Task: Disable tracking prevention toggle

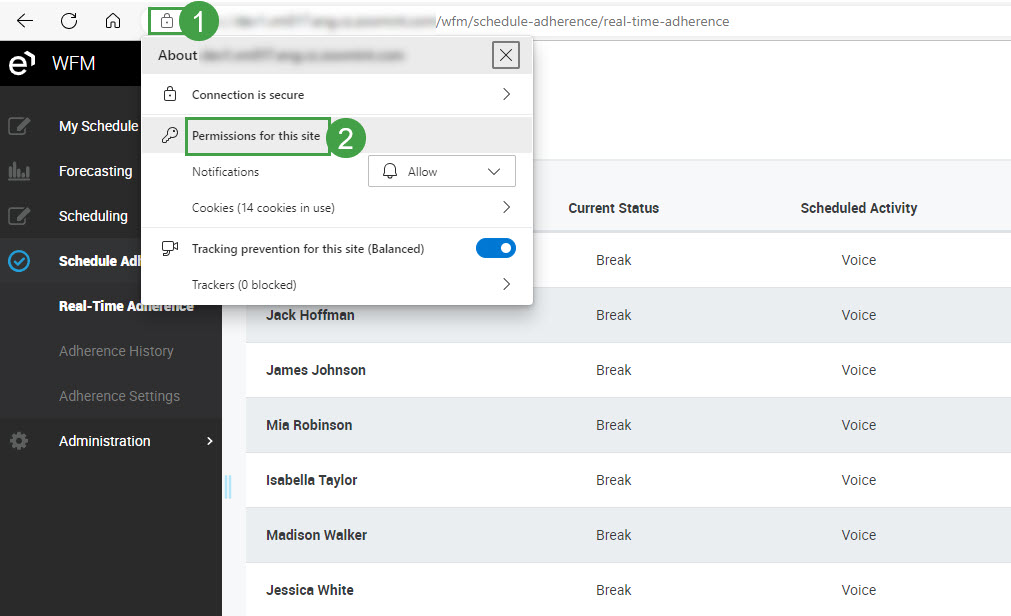Action: pyautogui.click(x=495, y=248)
